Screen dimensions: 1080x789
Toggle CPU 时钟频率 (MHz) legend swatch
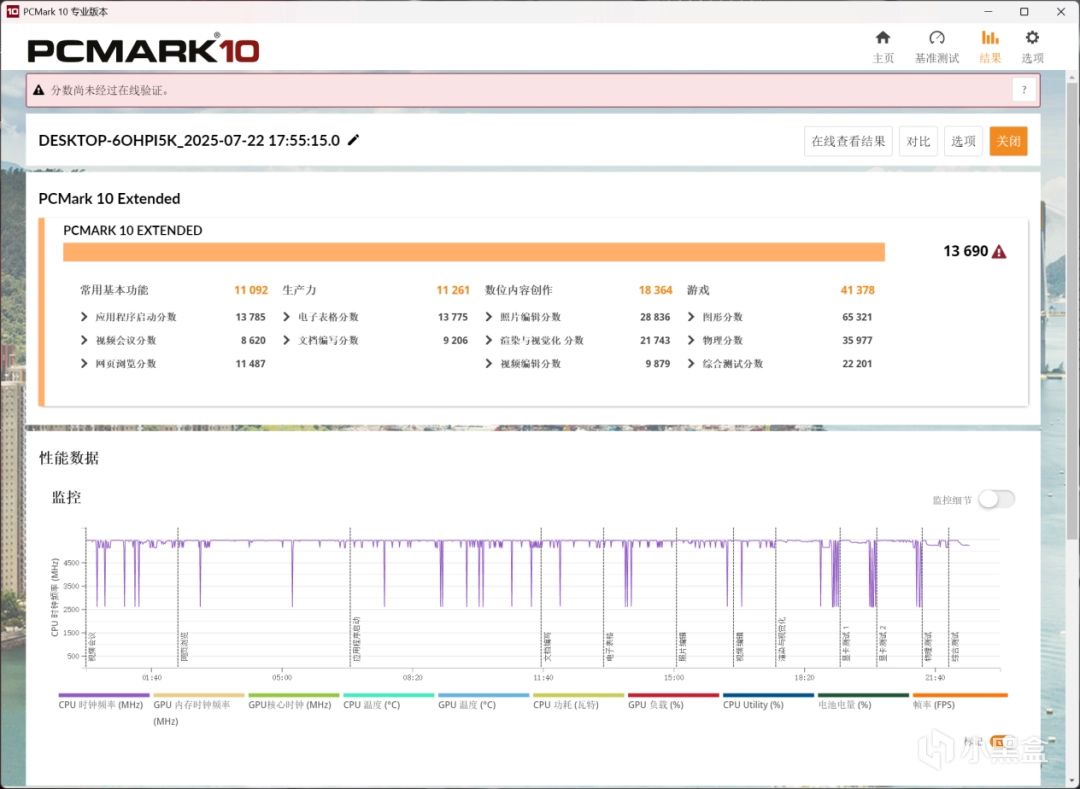coord(104,695)
